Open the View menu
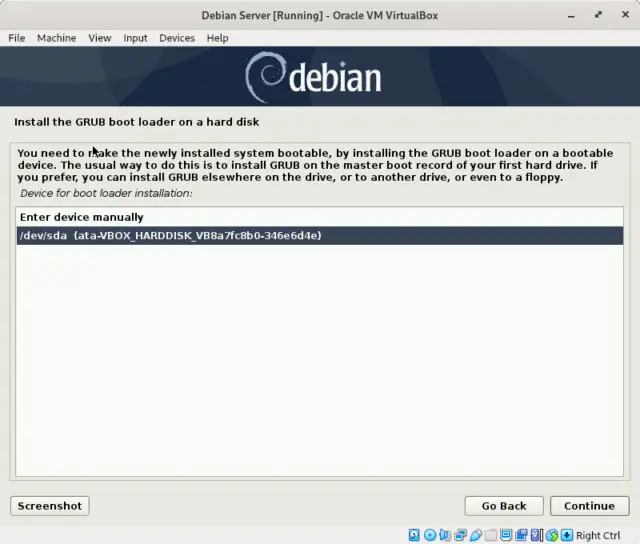This screenshot has height=544, width=640. point(100,38)
